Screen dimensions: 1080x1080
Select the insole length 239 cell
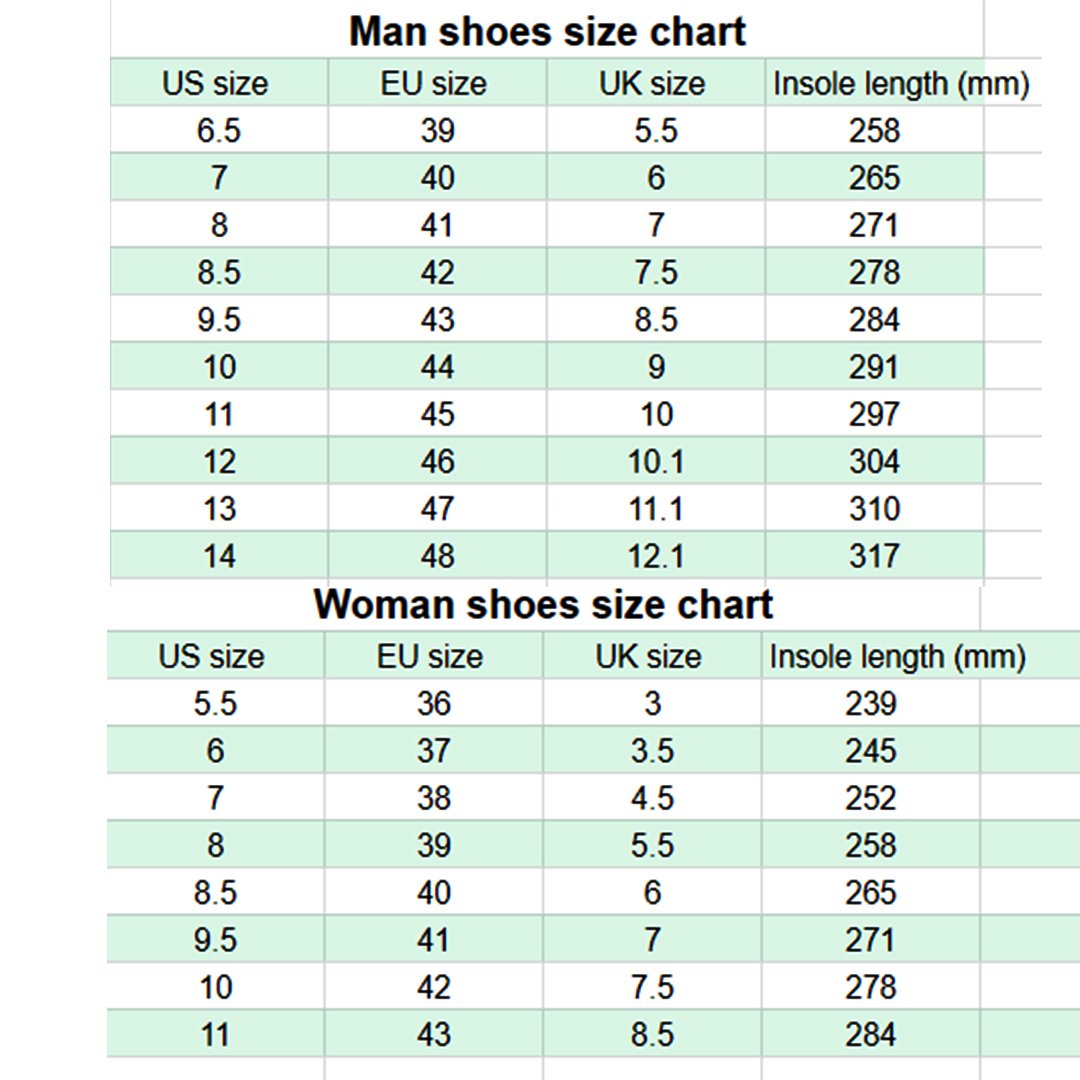[x=870, y=704]
